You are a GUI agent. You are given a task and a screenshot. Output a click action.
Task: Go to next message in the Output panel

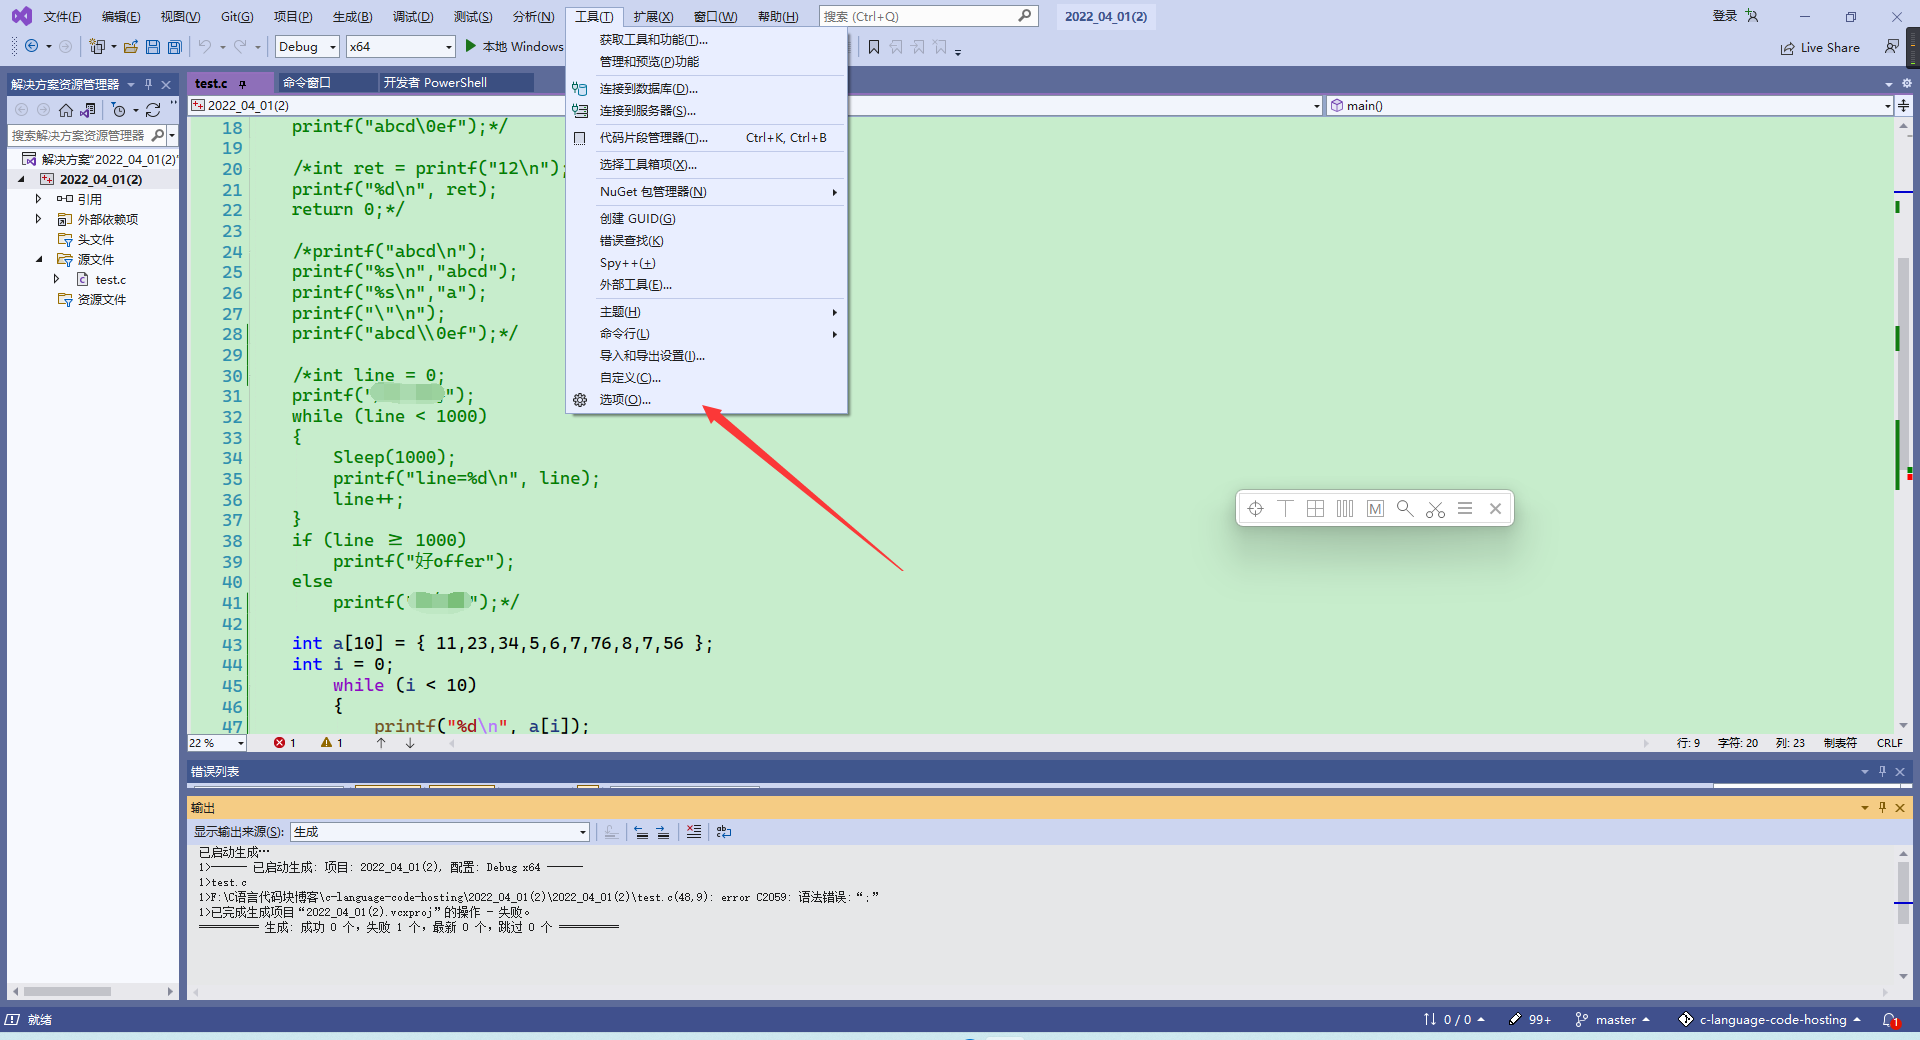click(x=663, y=832)
